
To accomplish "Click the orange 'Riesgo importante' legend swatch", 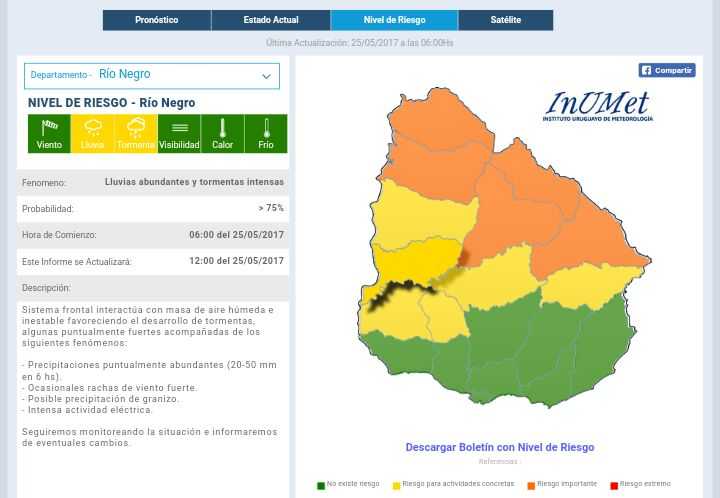I will pyautogui.click(x=531, y=485).
